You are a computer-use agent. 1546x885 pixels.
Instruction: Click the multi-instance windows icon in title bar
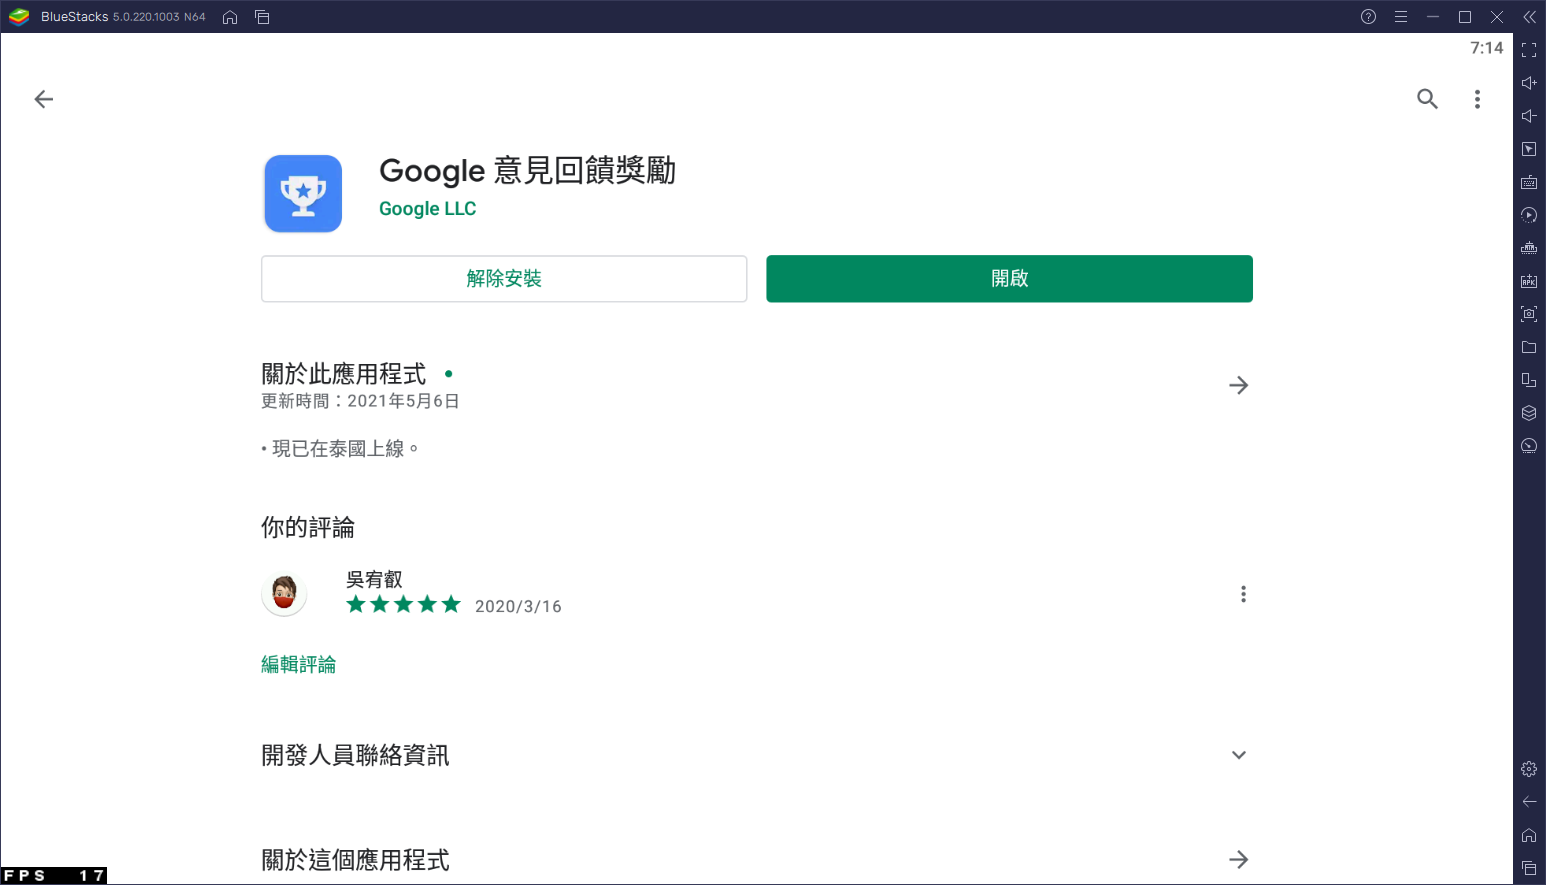[x=262, y=17]
